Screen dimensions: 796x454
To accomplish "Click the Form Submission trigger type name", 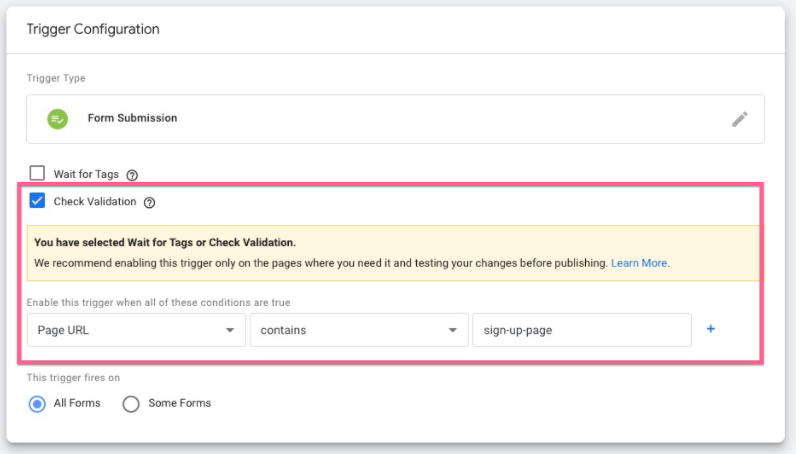I will [x=132, y=118].
